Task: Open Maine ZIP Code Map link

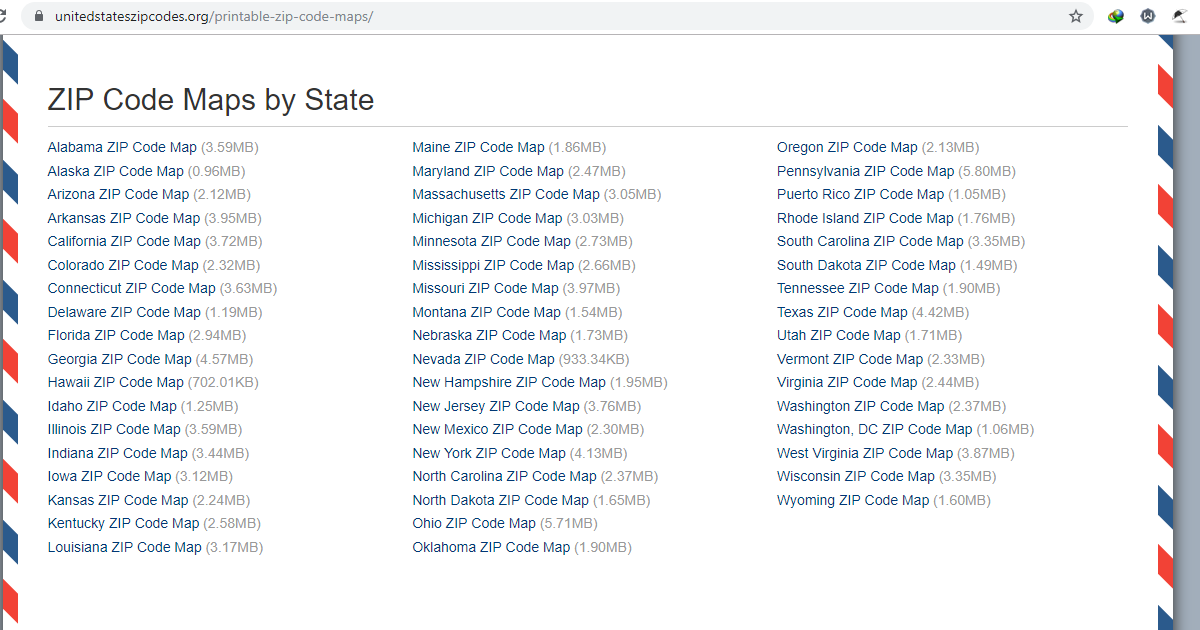Action: [478, 147]
